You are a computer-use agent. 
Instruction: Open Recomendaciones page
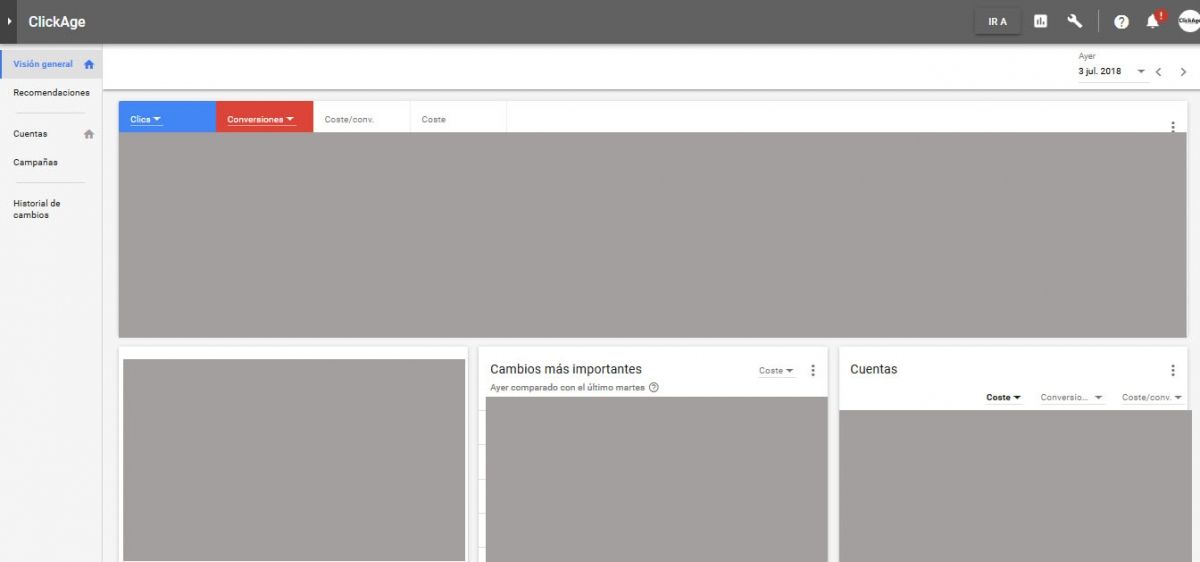[51, 93]
